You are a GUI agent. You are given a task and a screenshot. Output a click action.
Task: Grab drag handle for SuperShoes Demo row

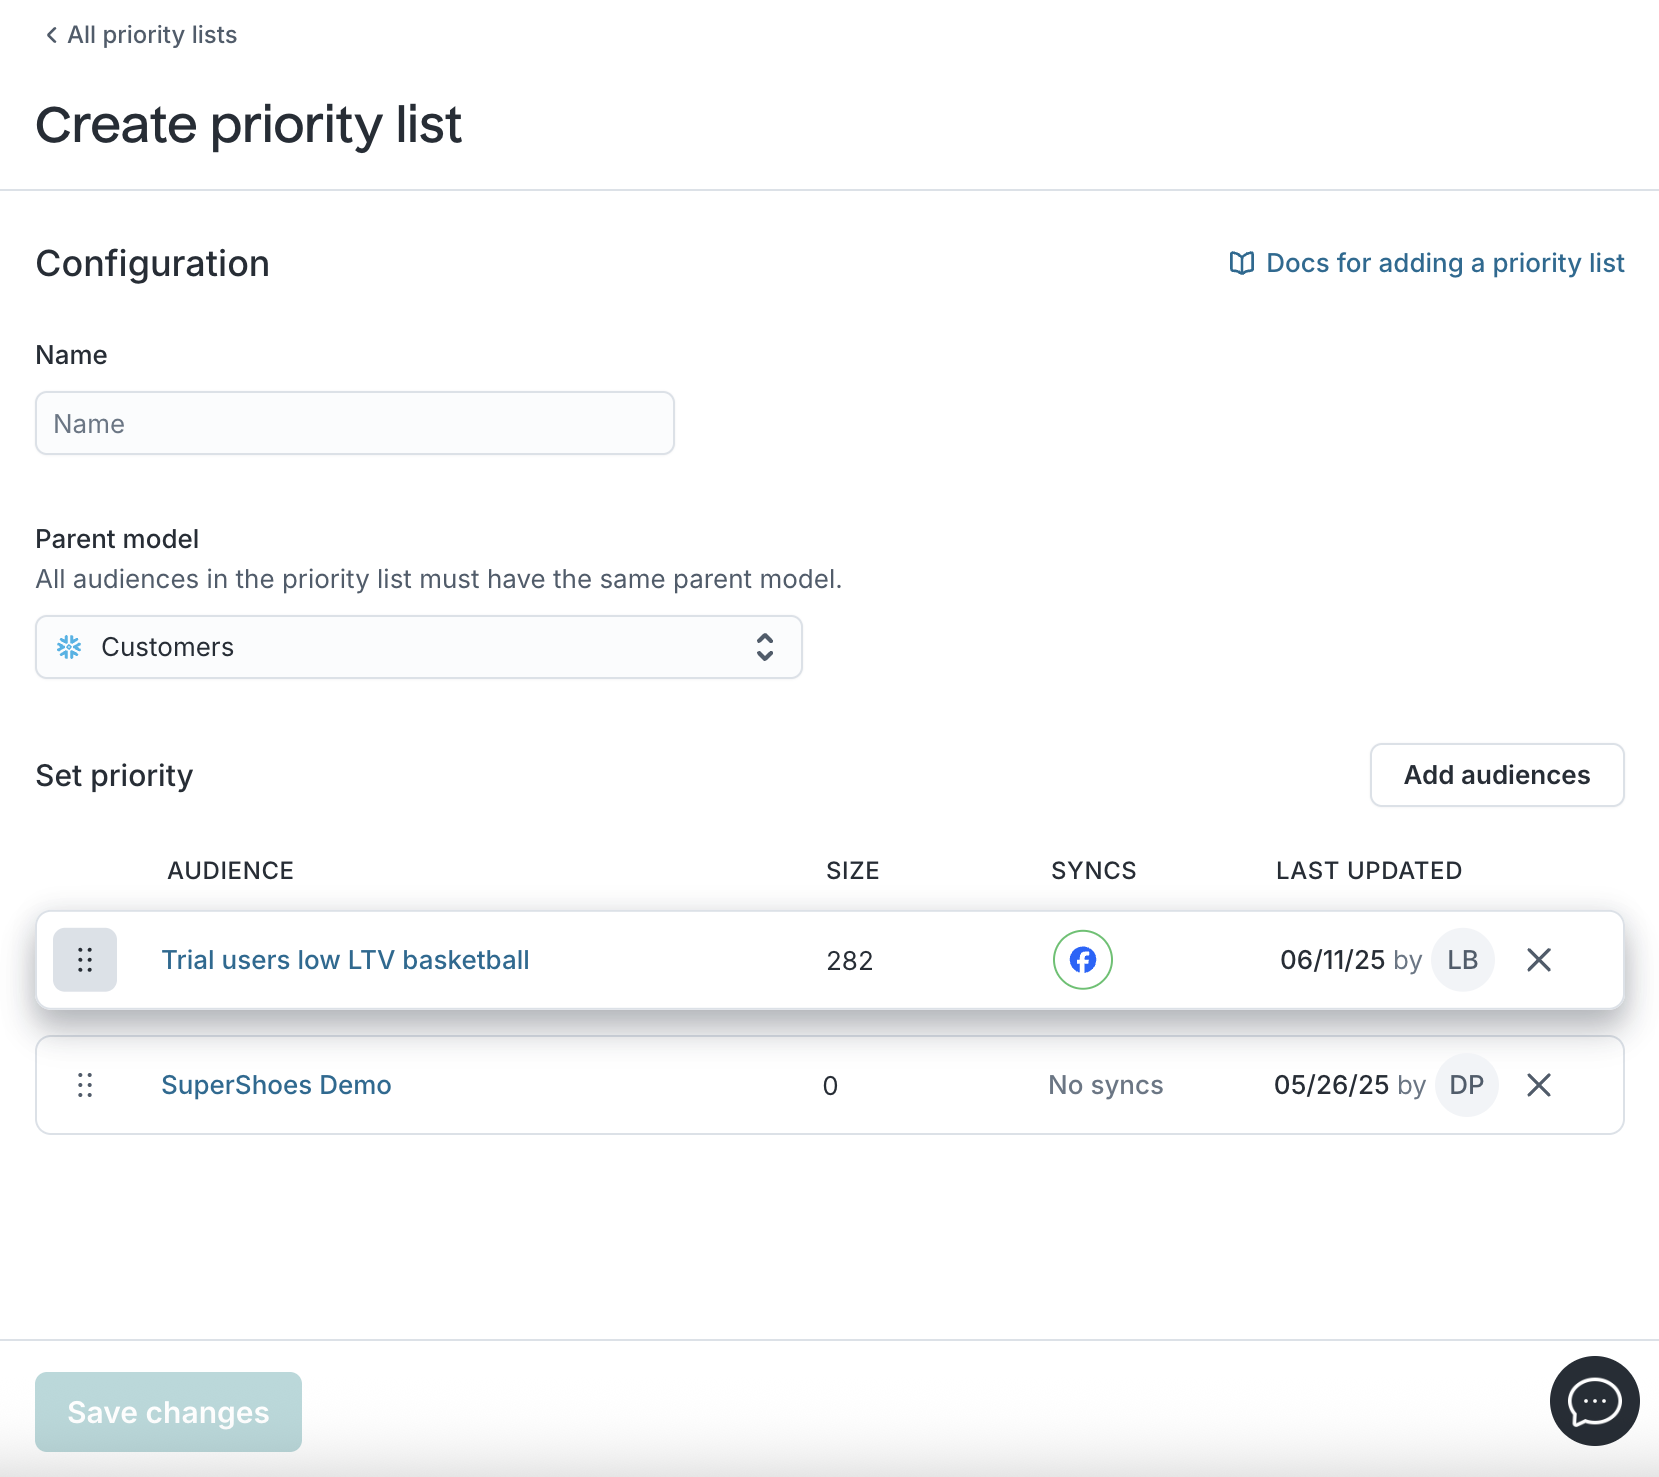pyautogui.click(x=85, y=1085)
